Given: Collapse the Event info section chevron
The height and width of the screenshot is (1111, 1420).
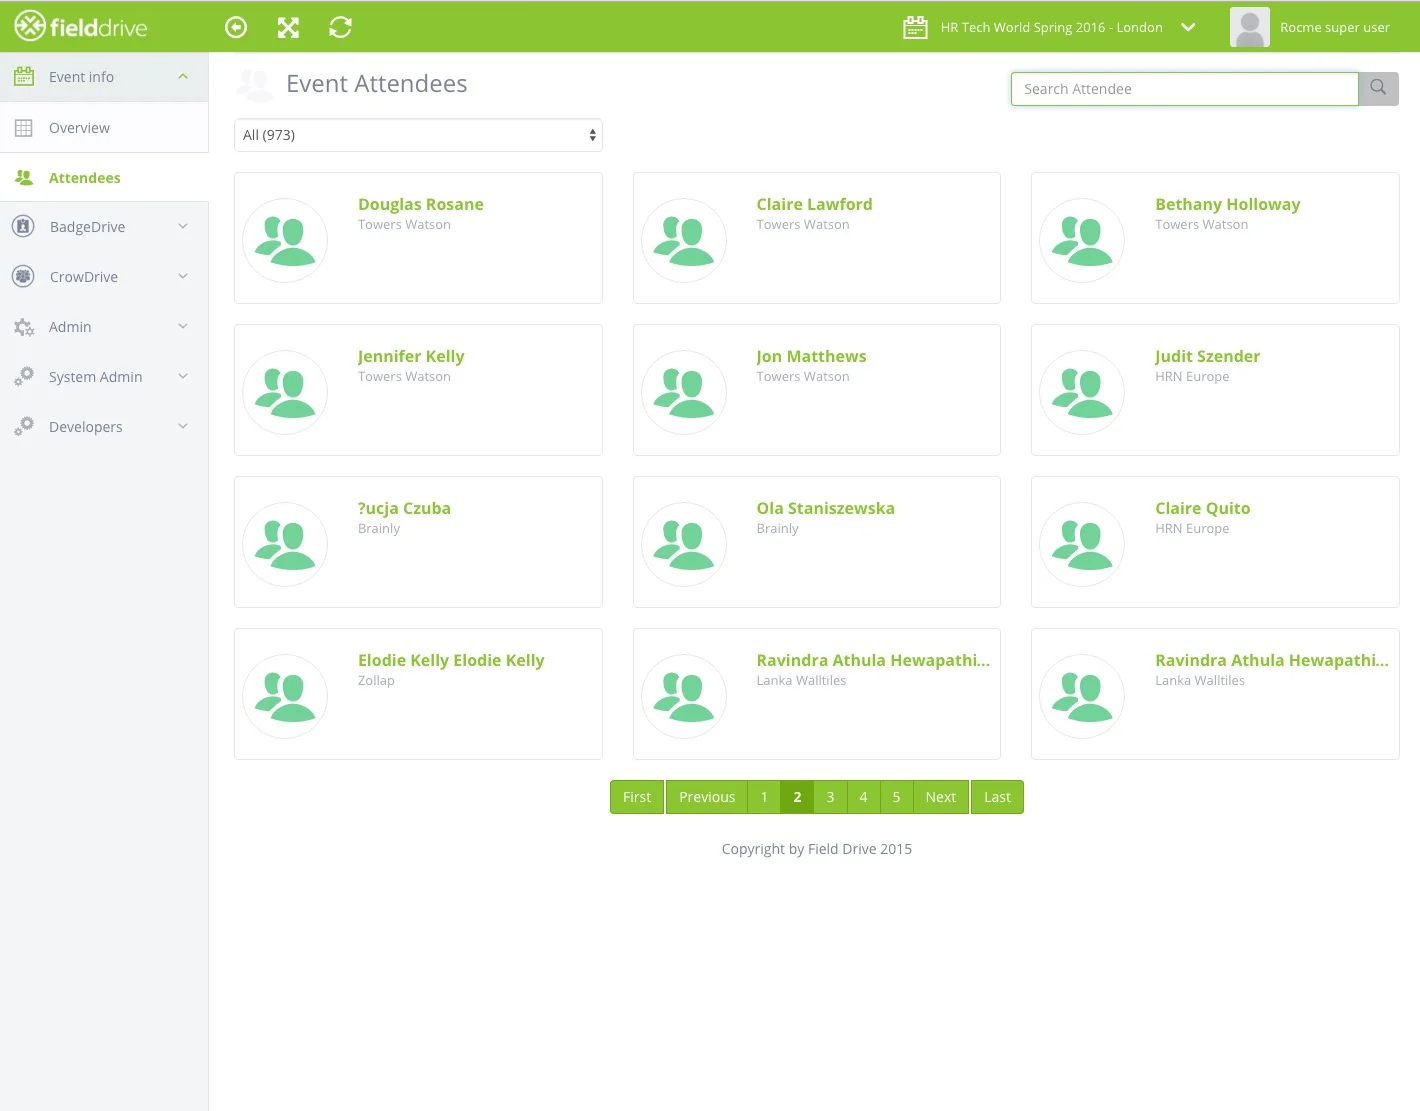Looking at the screenshot, I should (183, 76).
